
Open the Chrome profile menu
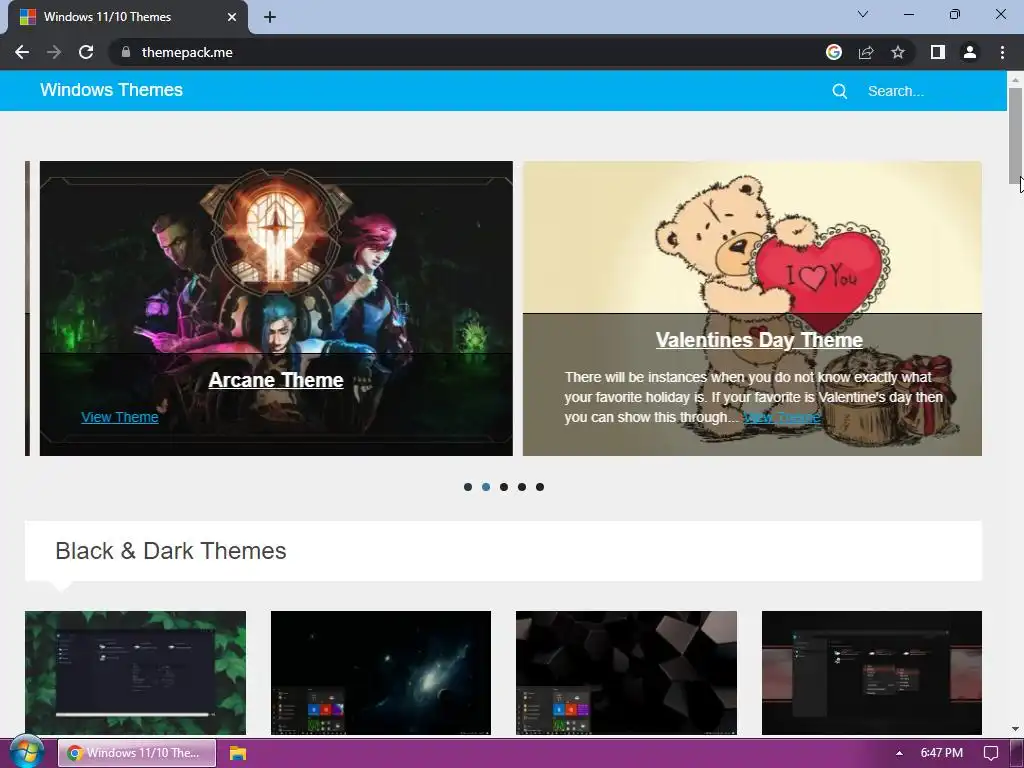tap(970, 52)
